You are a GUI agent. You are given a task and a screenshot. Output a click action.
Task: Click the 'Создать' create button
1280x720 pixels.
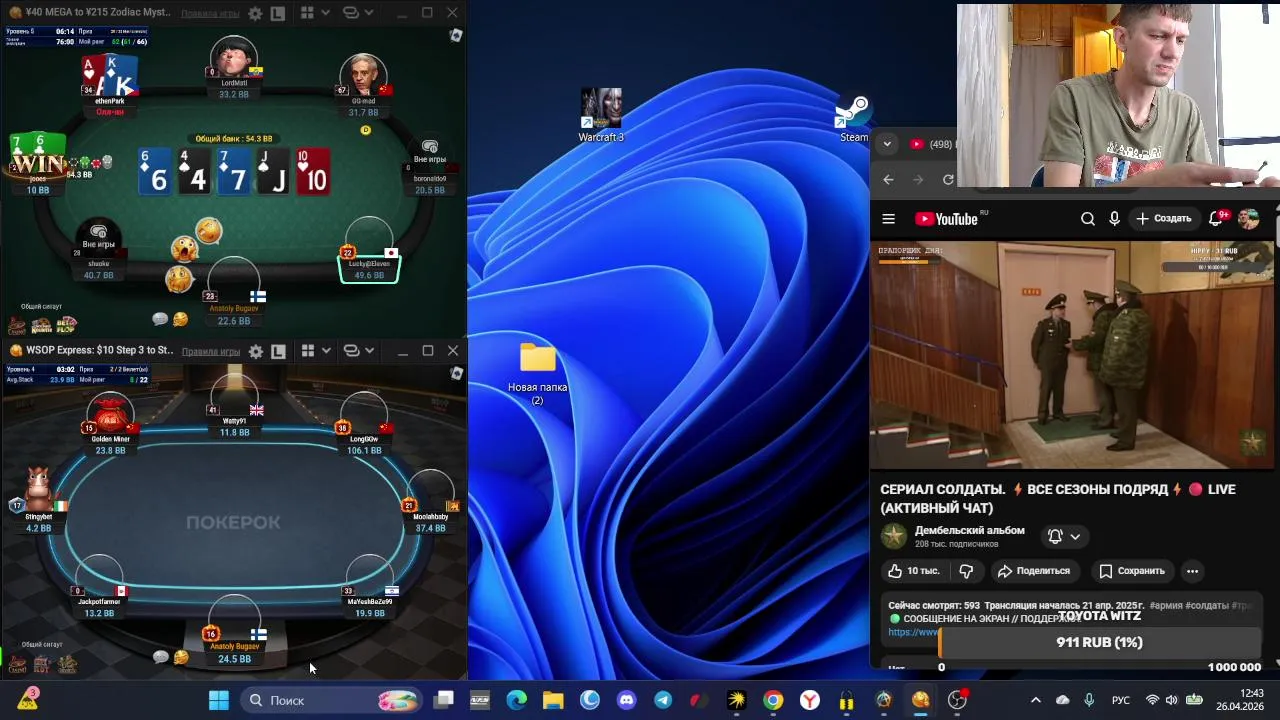click(1164, 218)
